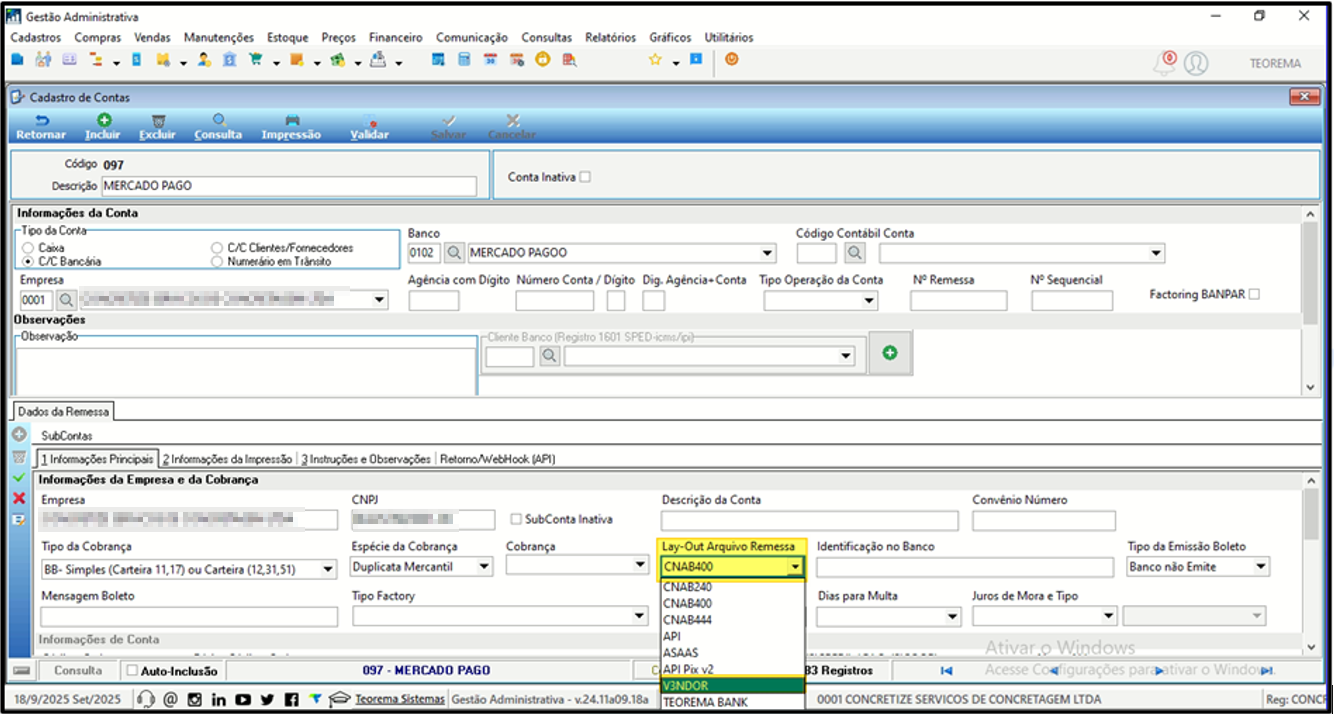Toggle the Conta Inativa checkbox

pos(585,177)
